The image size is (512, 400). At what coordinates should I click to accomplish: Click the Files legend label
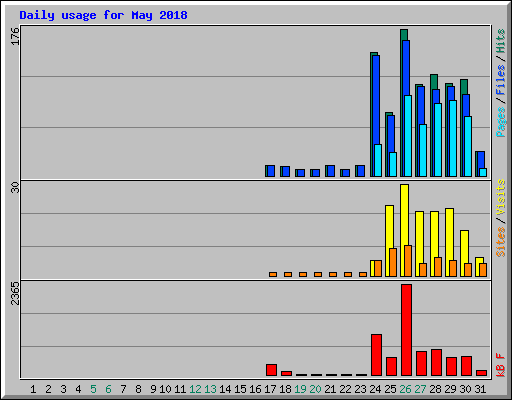[x=501, y=80]
